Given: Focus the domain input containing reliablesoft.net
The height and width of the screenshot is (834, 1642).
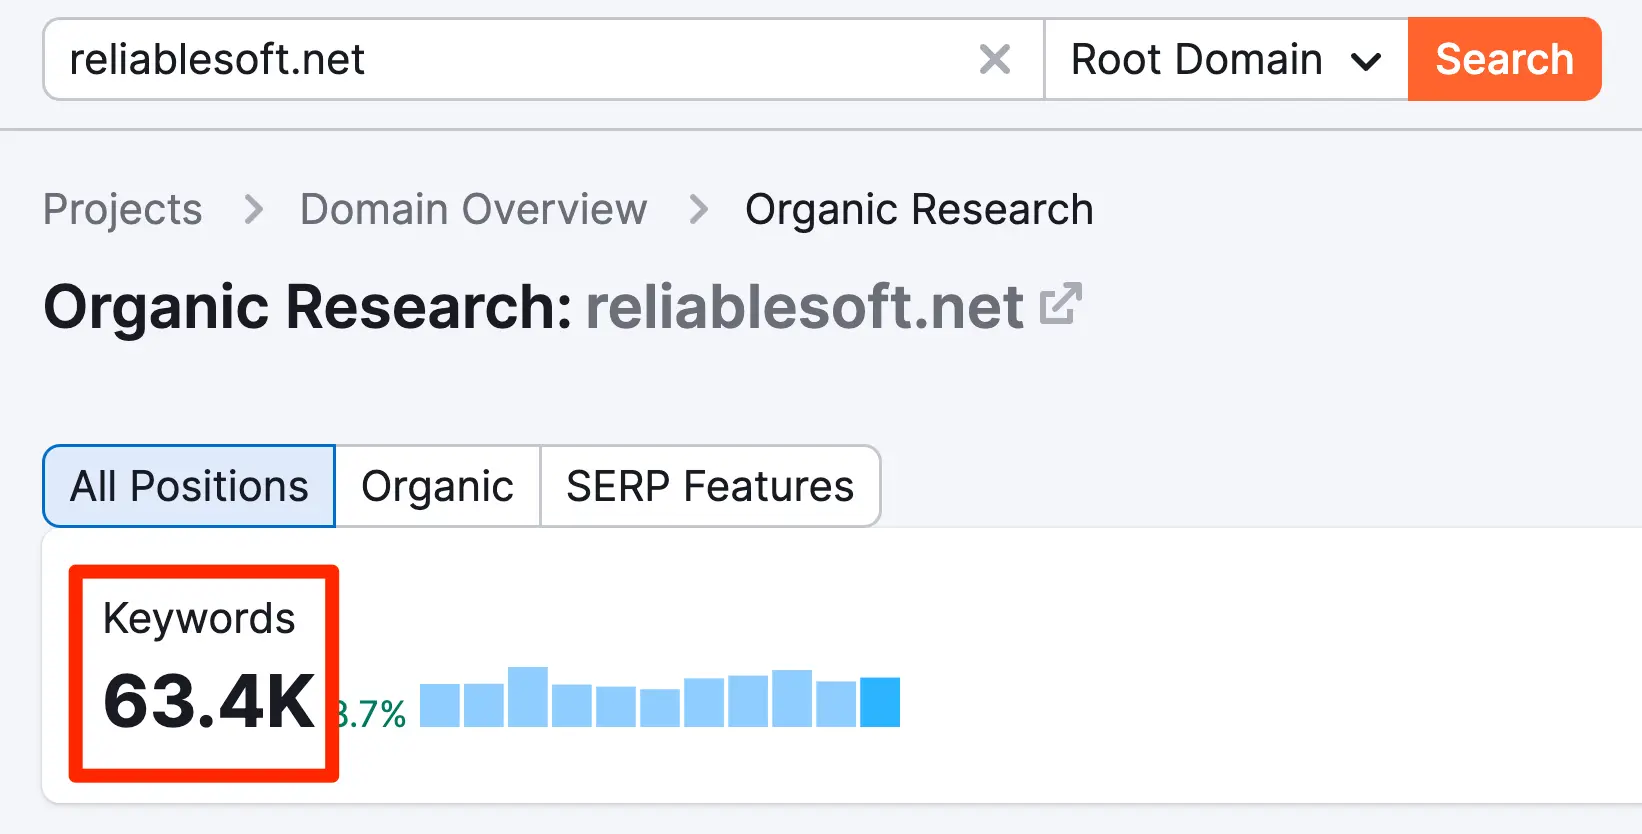Looking at the screenshot, I should click(500, 60).
